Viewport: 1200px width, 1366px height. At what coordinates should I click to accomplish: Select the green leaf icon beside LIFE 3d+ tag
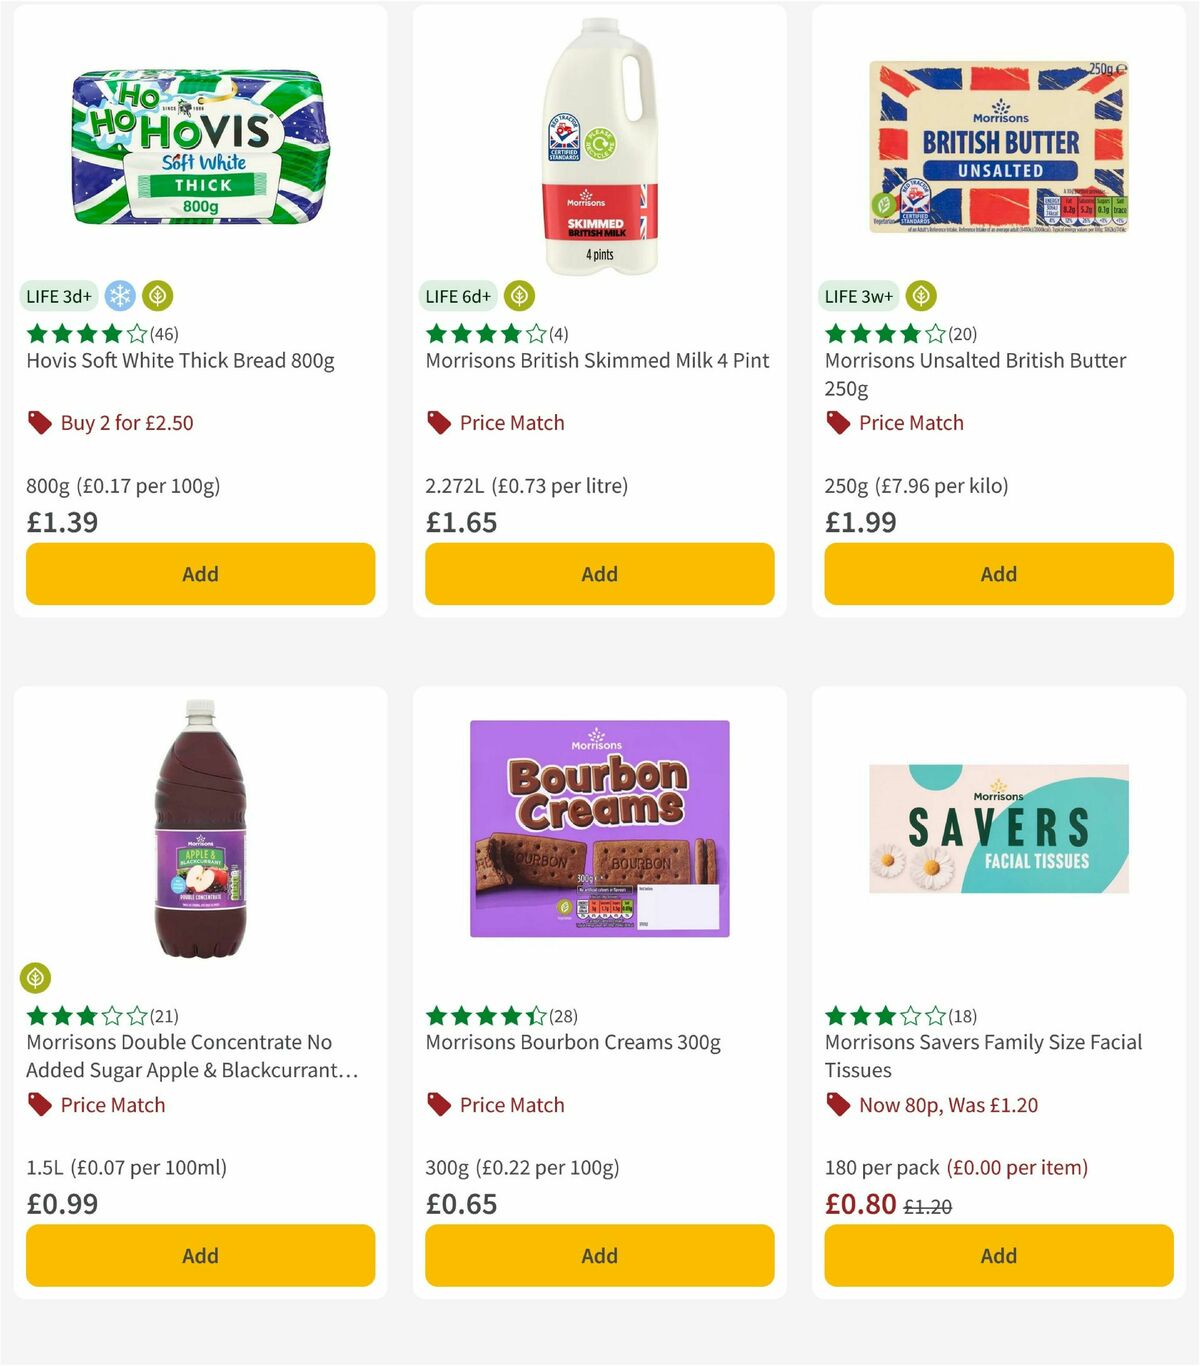156,296
